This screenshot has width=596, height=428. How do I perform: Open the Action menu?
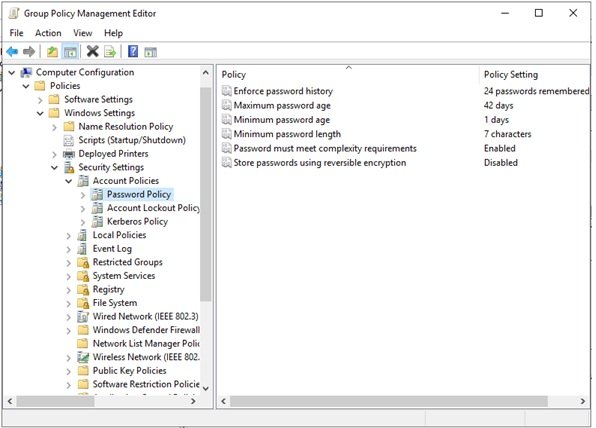click(x=48, y=33)
